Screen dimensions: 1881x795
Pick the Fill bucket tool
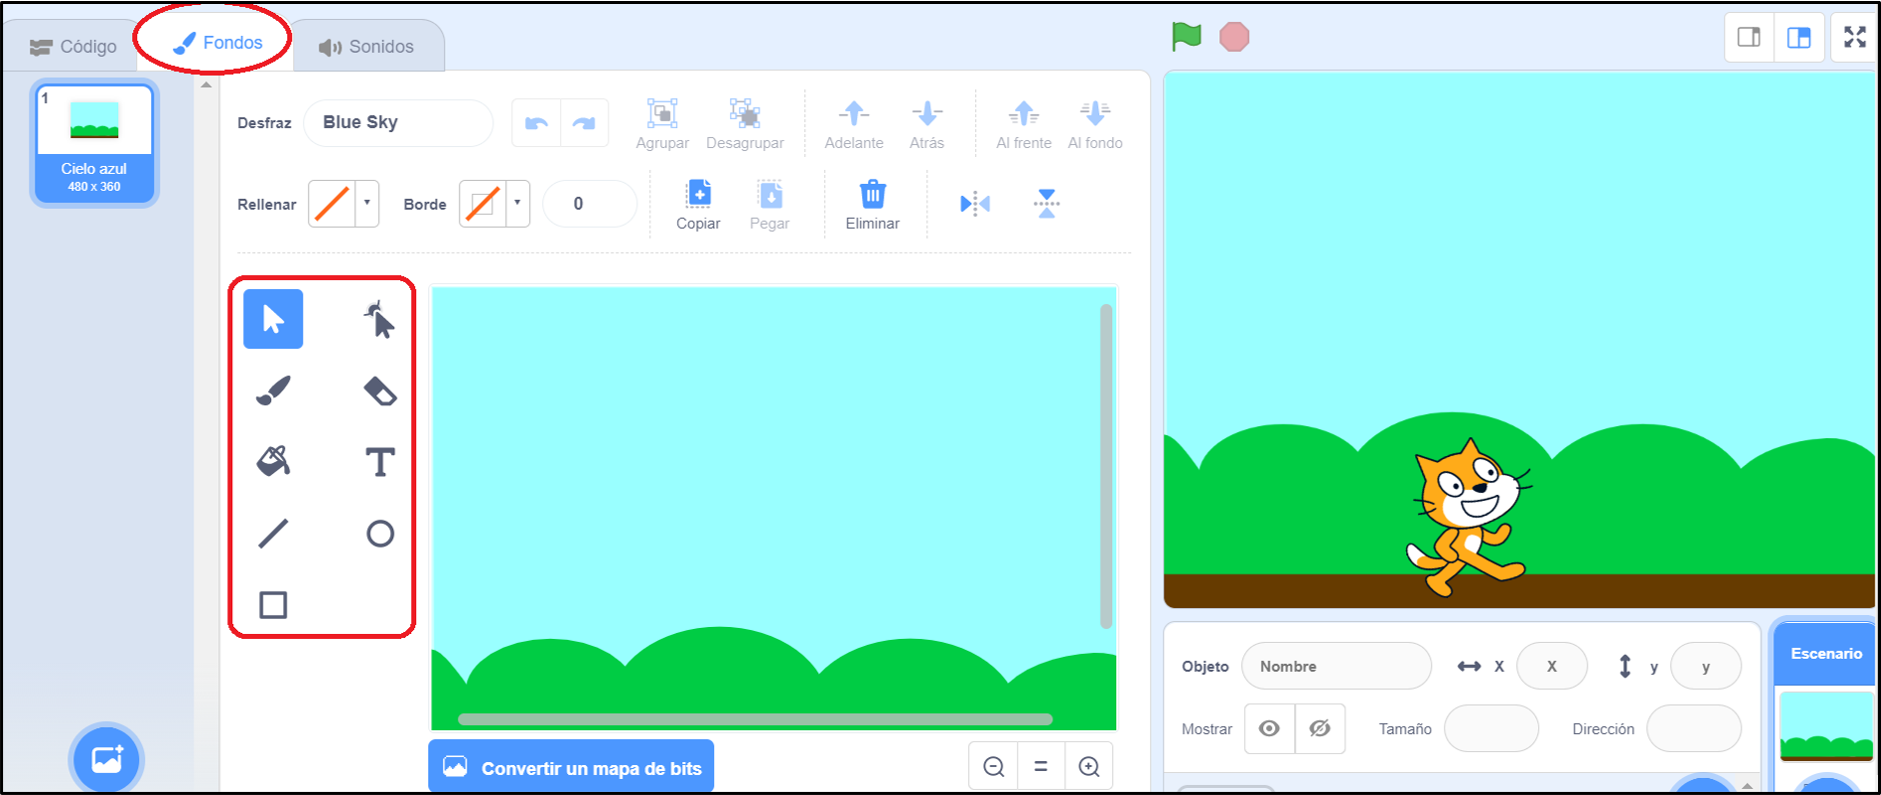(273, 461)
